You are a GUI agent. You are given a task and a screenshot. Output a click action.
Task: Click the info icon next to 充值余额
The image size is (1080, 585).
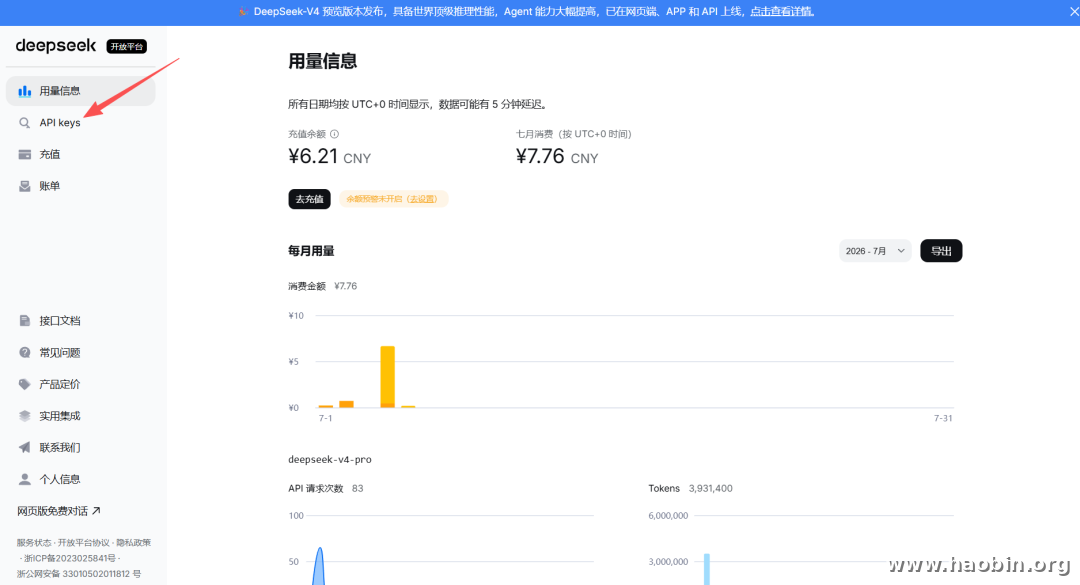(334, 134)
